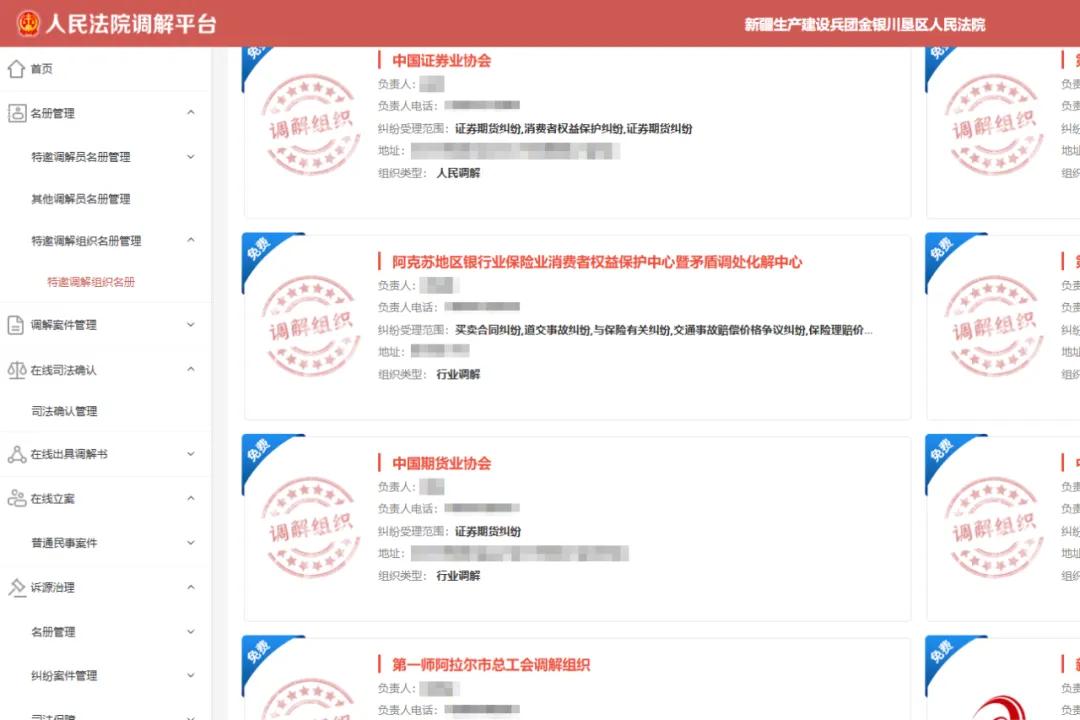This screenshot has width=1080, height=720.
Task: Click the scales icon for 在线司法确认
Action: (17, 370)
